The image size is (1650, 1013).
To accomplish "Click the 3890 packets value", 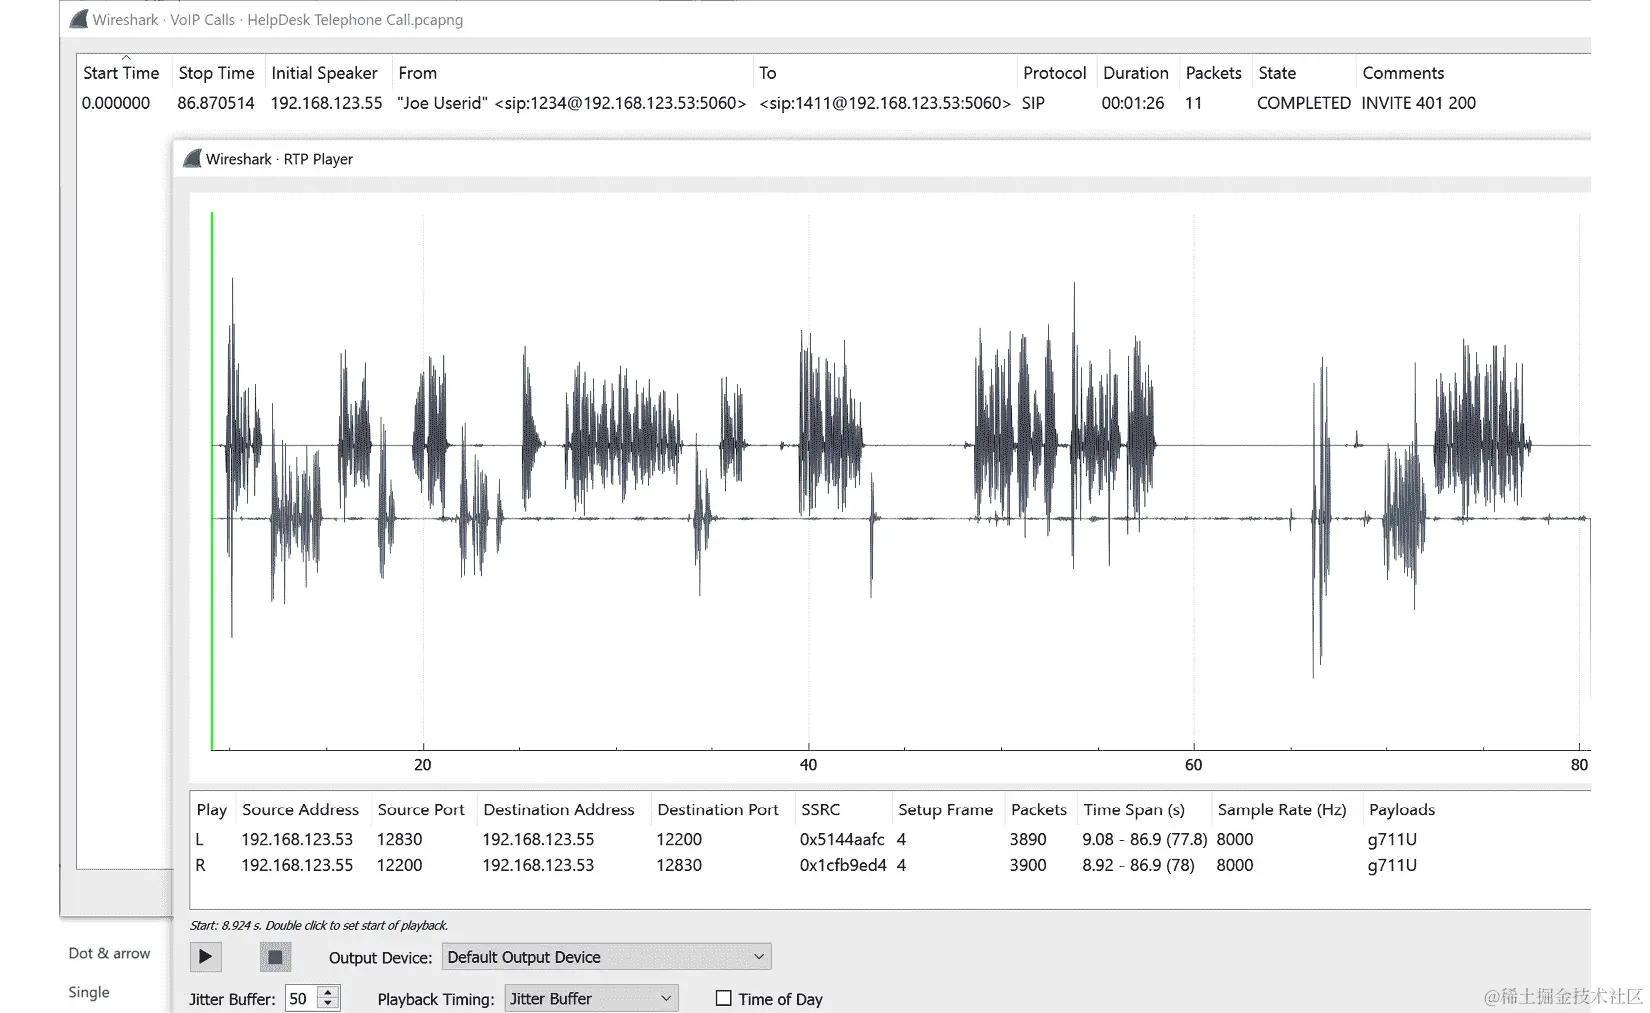I will (1028, 839).
